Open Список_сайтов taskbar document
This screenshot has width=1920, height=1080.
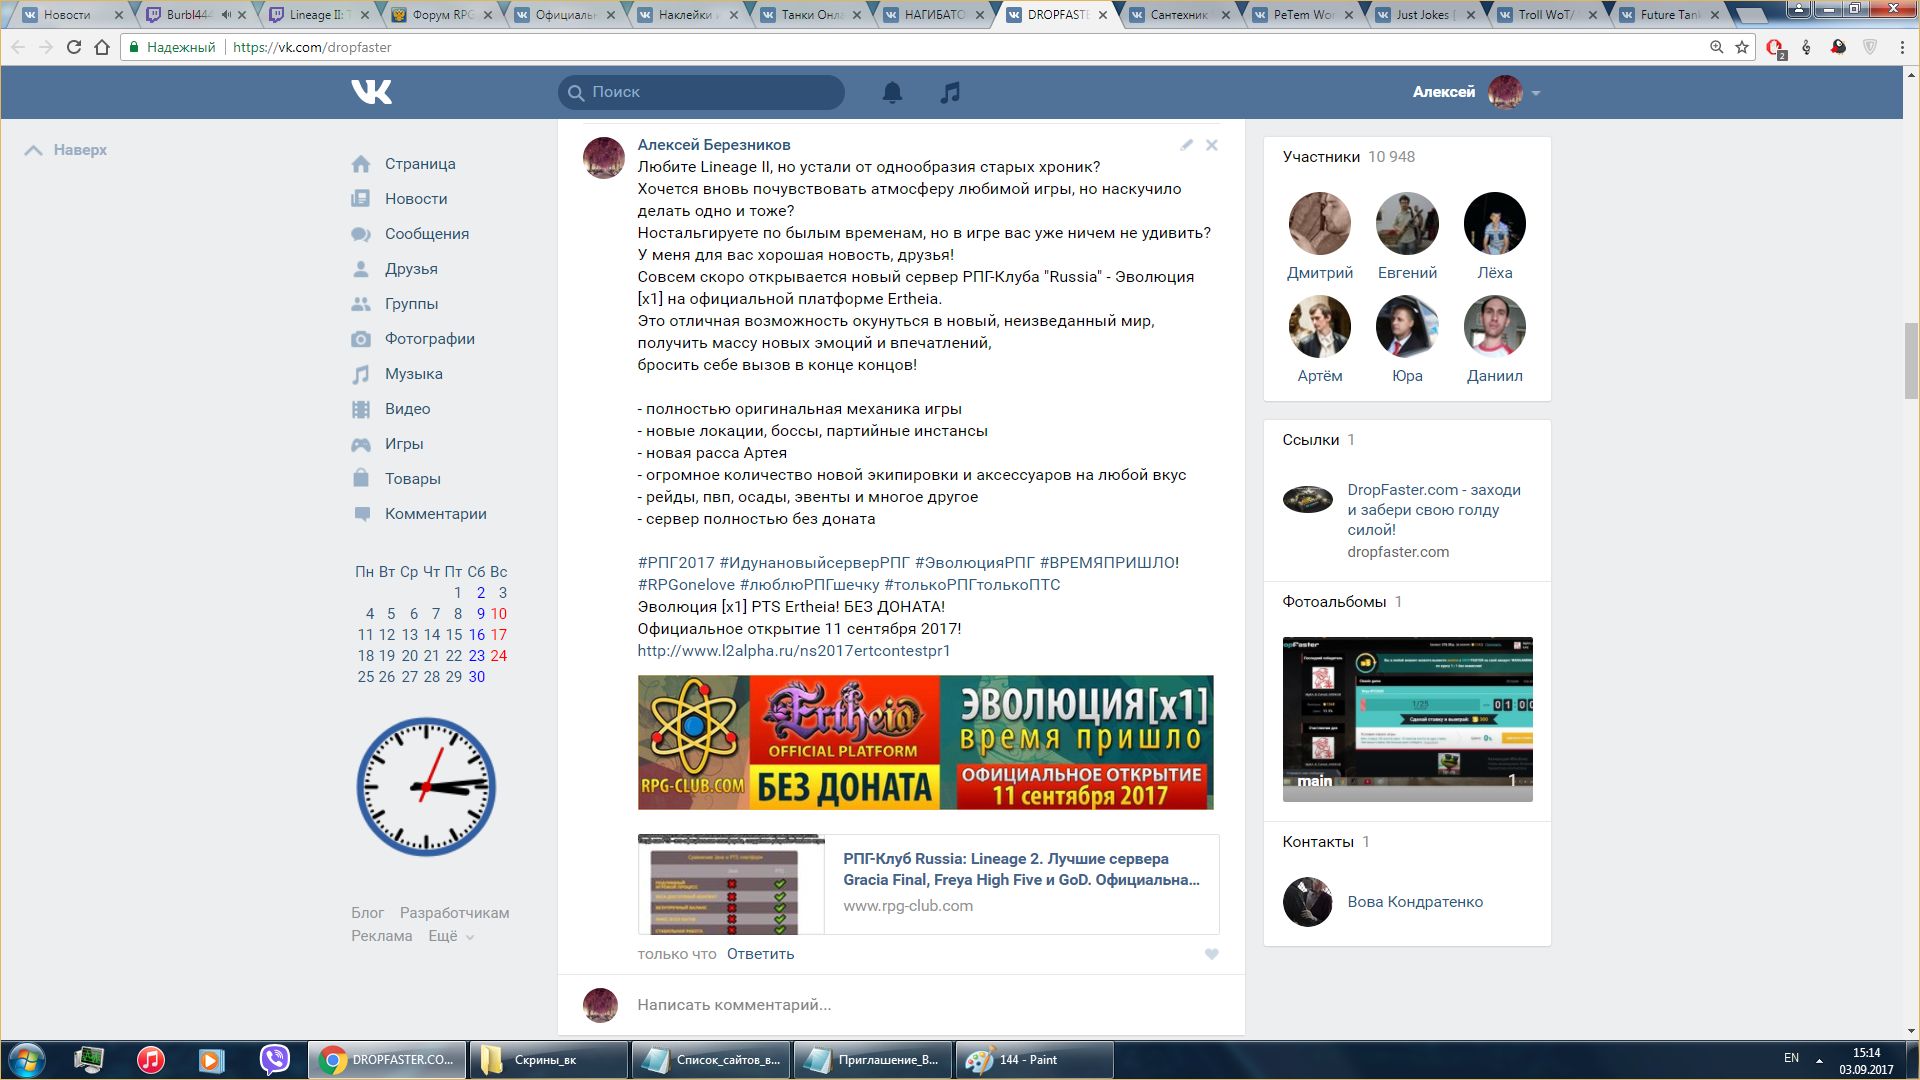pyautogui.click(x=711, y=1060)
